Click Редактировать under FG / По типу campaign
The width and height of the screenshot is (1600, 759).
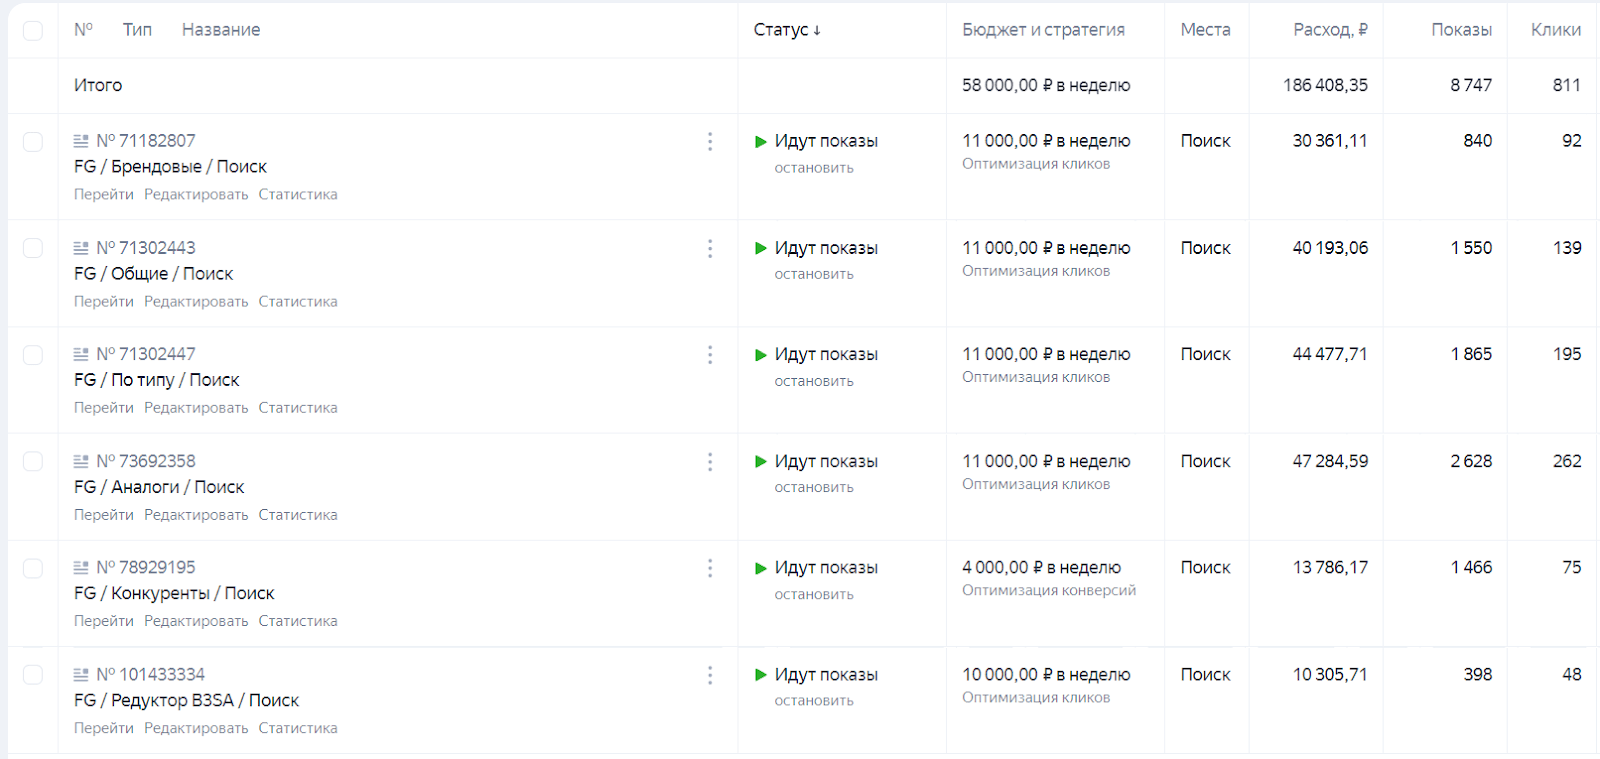(x=196, y=408)
